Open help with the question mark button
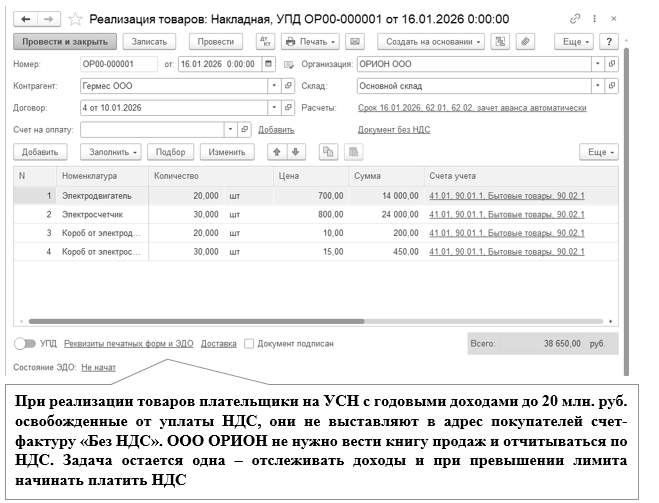 (609, 42)
